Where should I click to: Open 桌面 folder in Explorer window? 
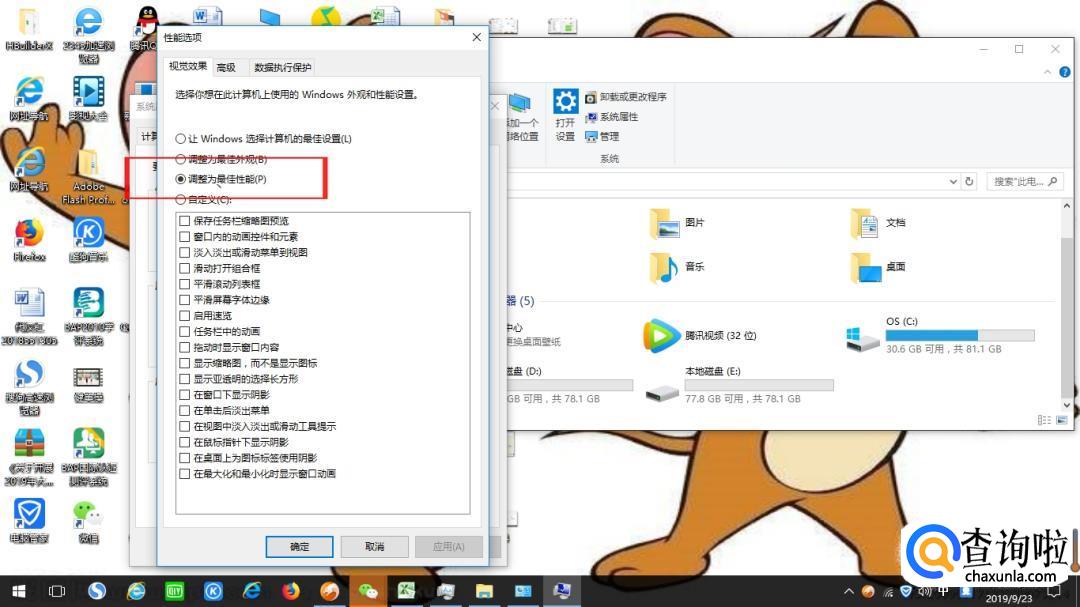[x=878, y=267]
